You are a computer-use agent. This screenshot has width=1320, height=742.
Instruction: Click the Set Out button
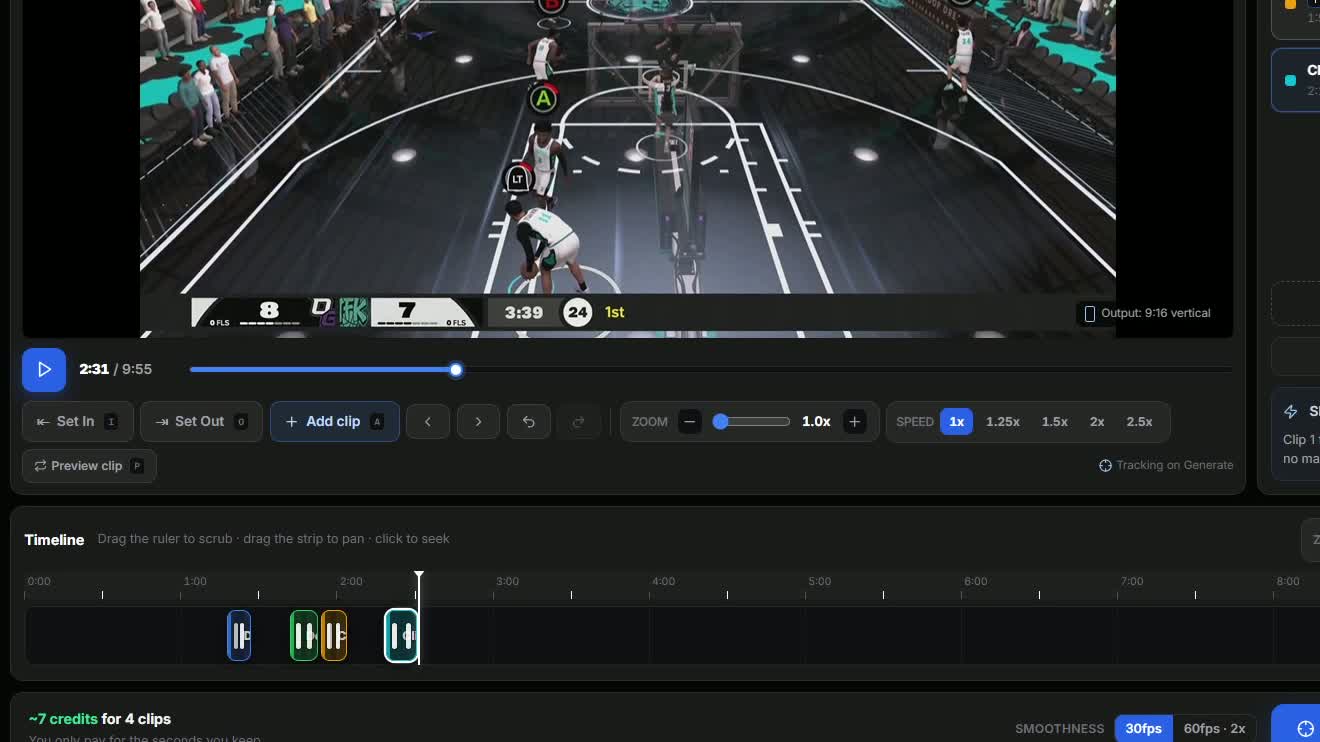201,422
